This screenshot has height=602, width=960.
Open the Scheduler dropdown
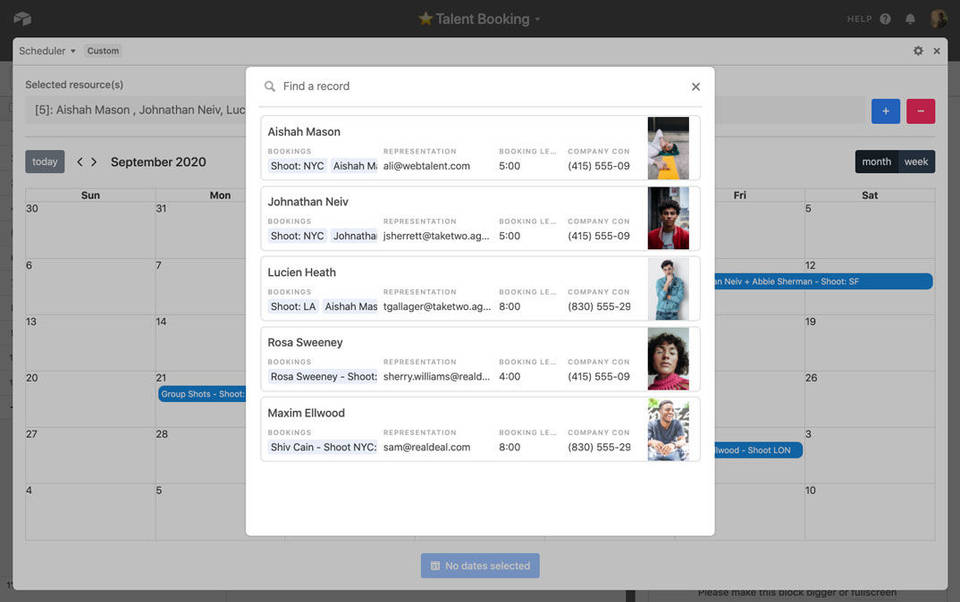(44, 50)
